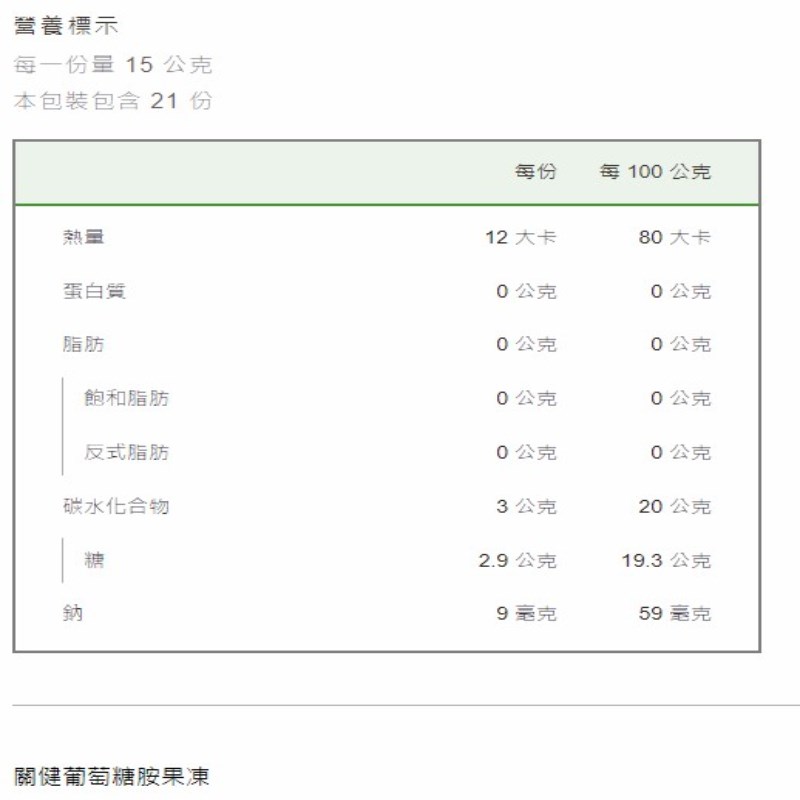Screen dimensions: 800x800
Task: Click the 20 公克 carbohydrate value
Action: pyautogui.click(x=674, y=507)
